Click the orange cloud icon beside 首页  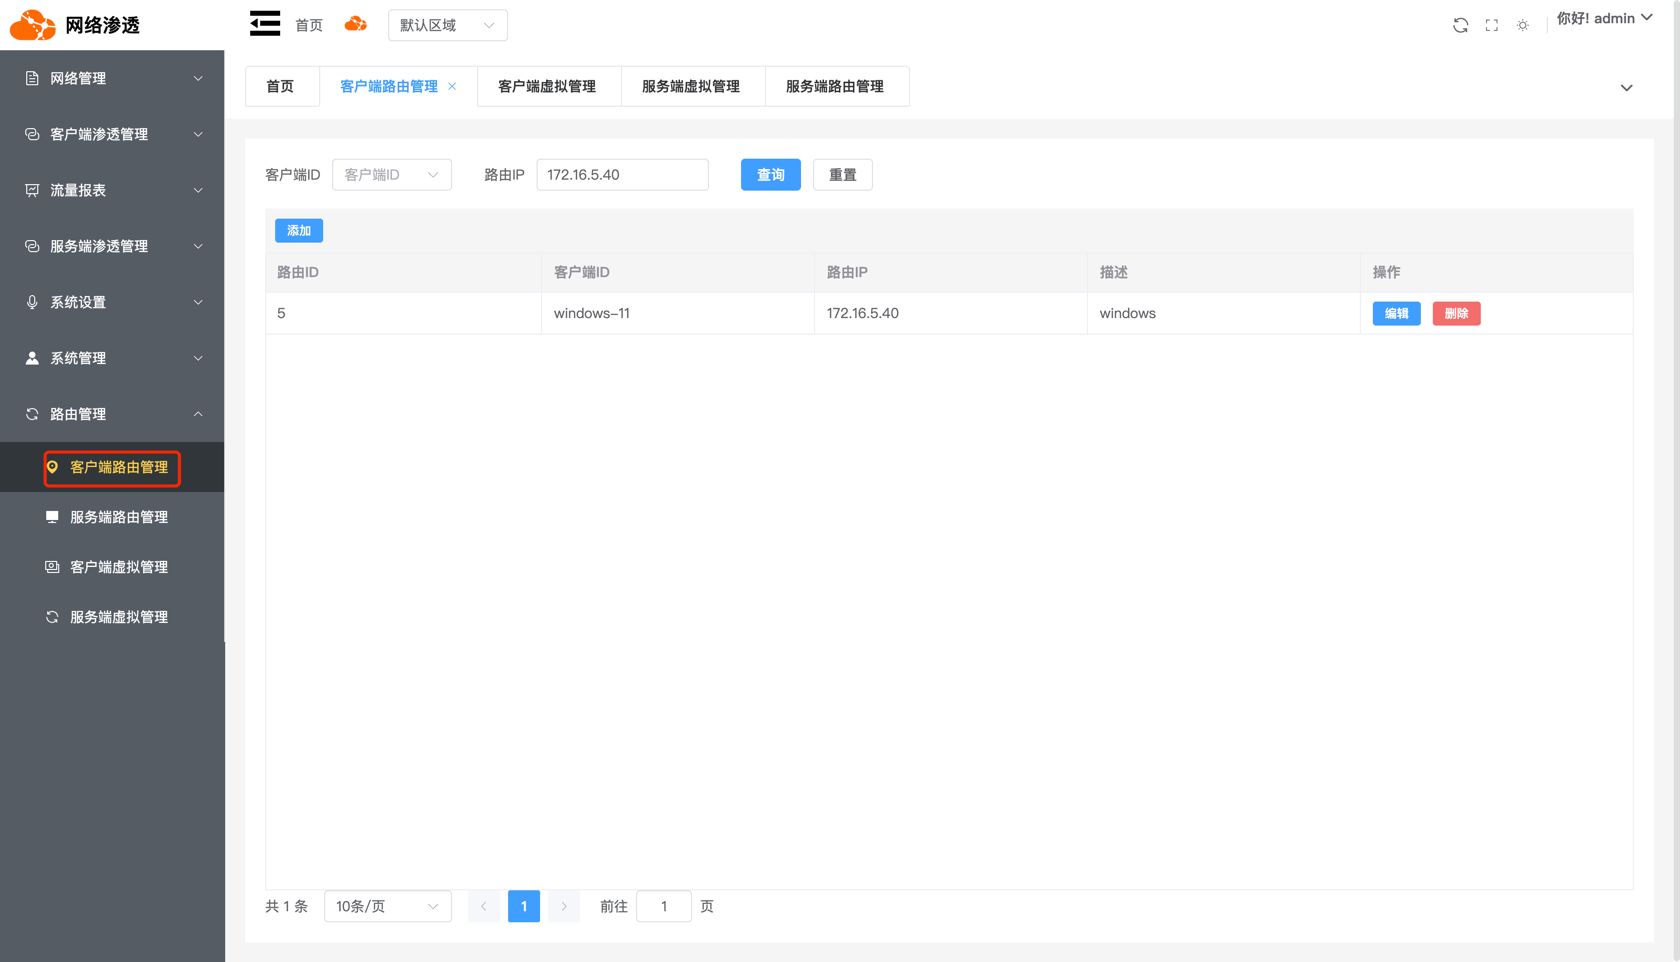[x=355, y=24]
